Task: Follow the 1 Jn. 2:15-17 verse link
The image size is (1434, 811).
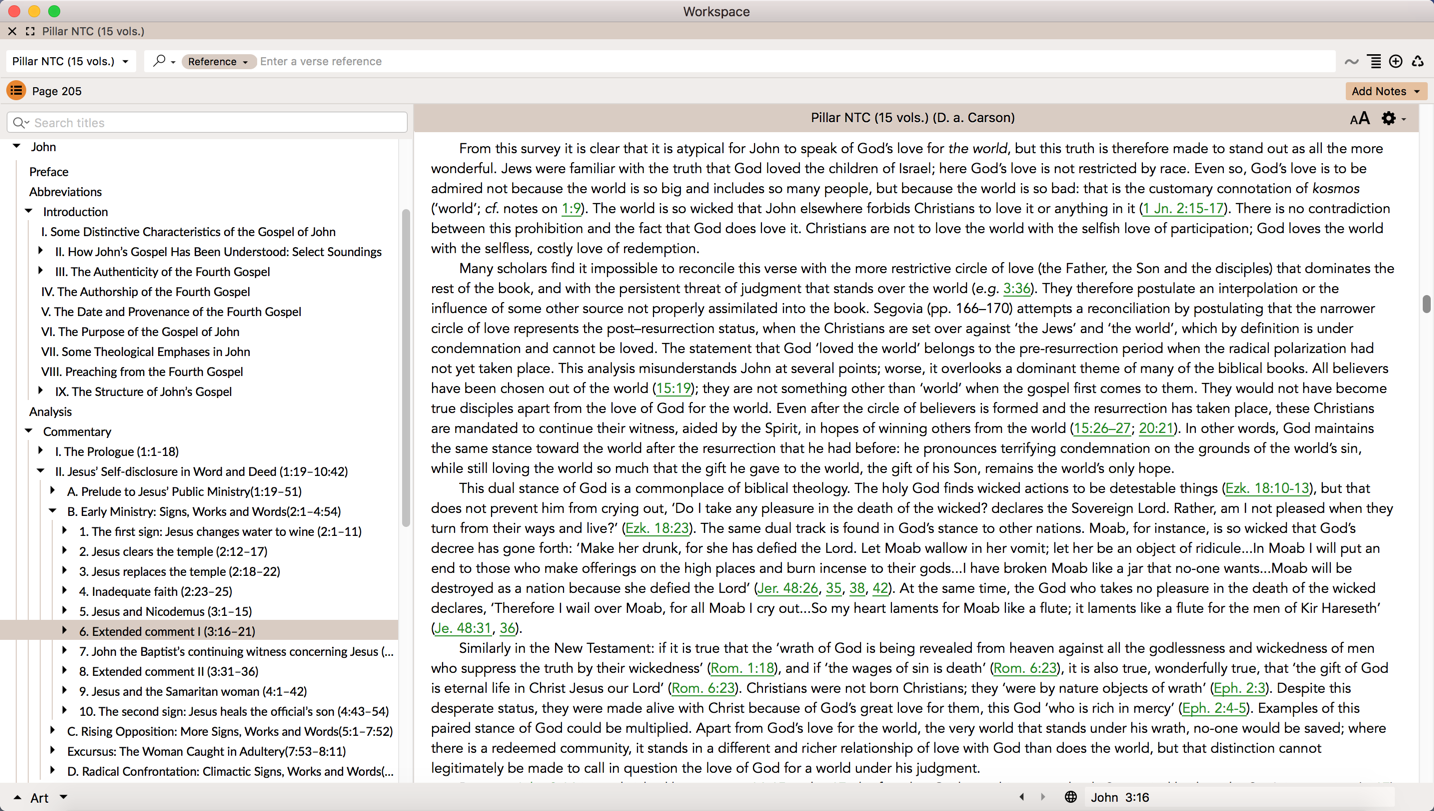Action: click(1183, 209)
